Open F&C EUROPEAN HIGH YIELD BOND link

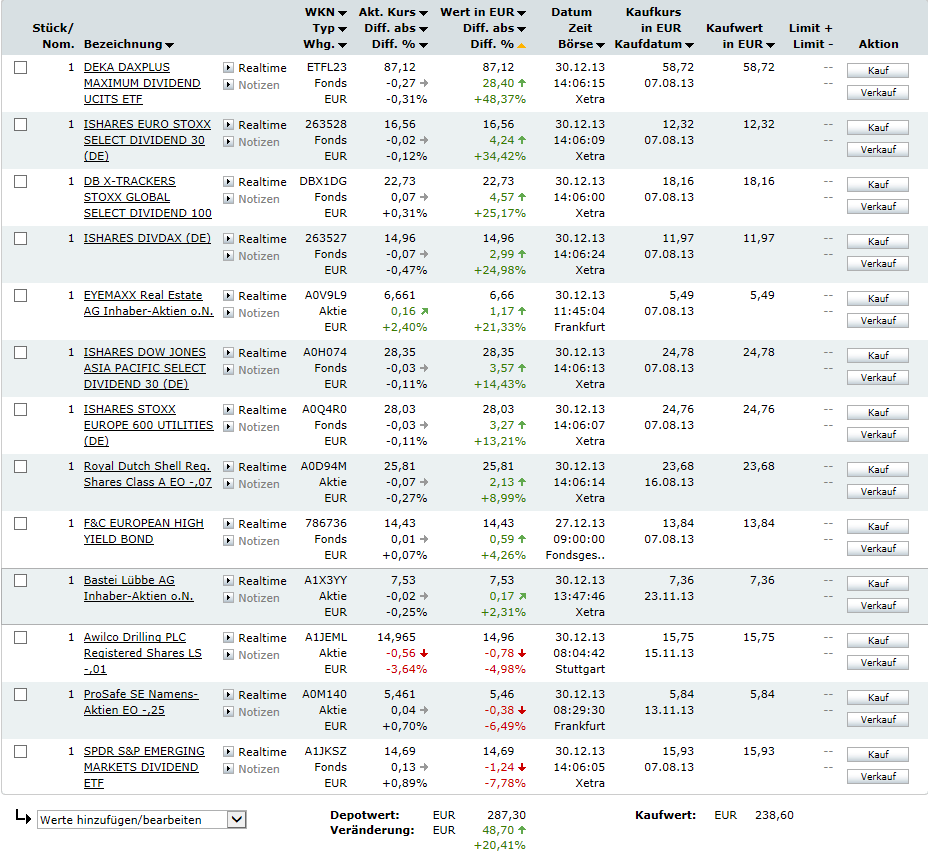coord(144,531)
